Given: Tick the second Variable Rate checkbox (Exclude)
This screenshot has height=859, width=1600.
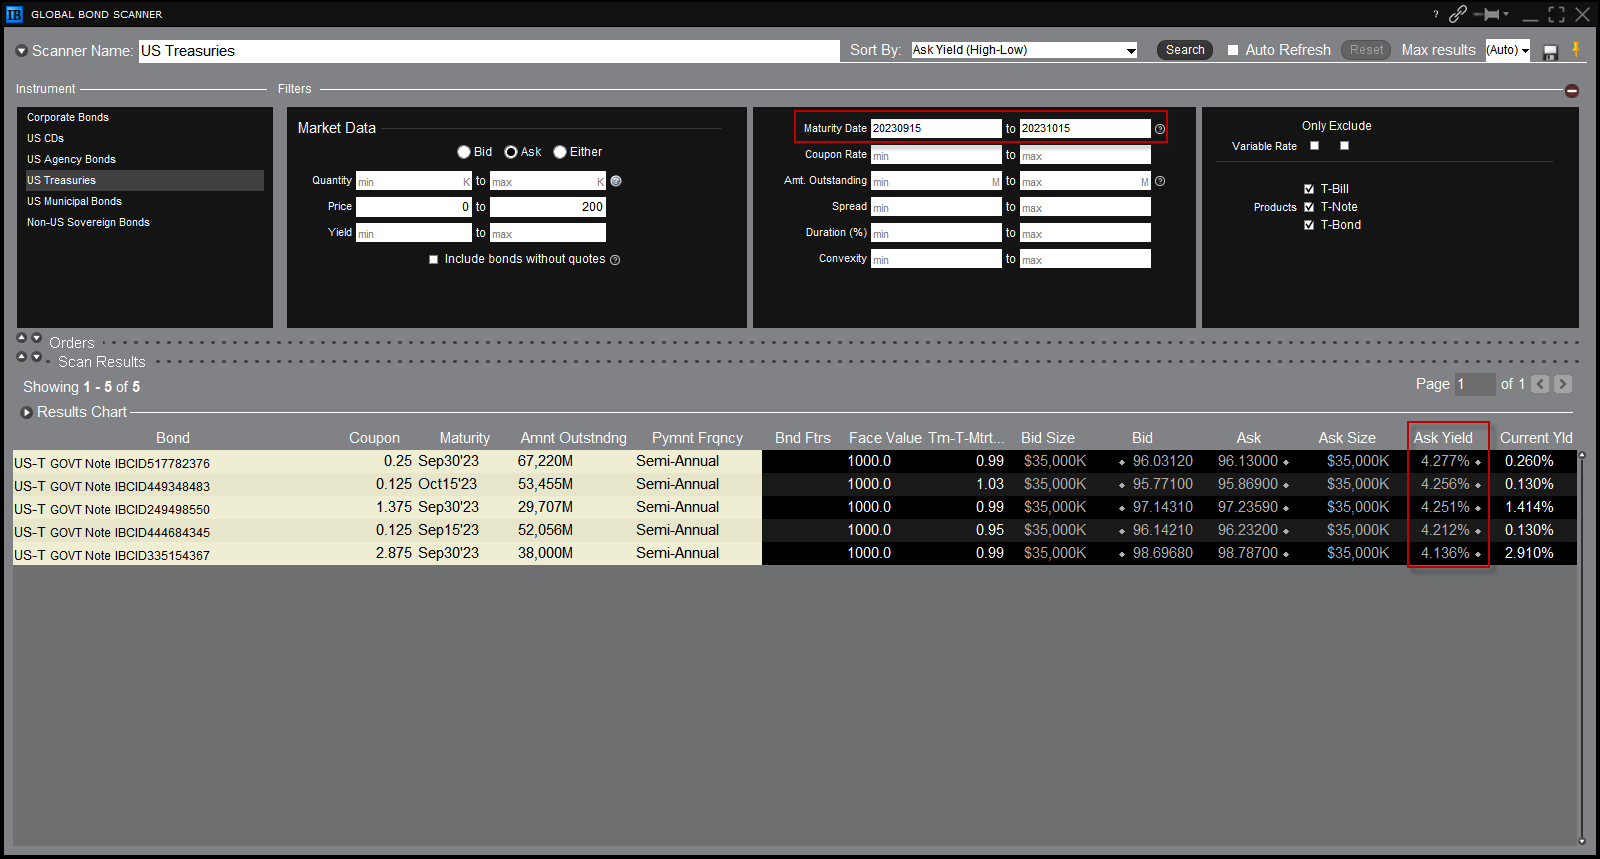Looking at the screenshot, I should 1345,146.
